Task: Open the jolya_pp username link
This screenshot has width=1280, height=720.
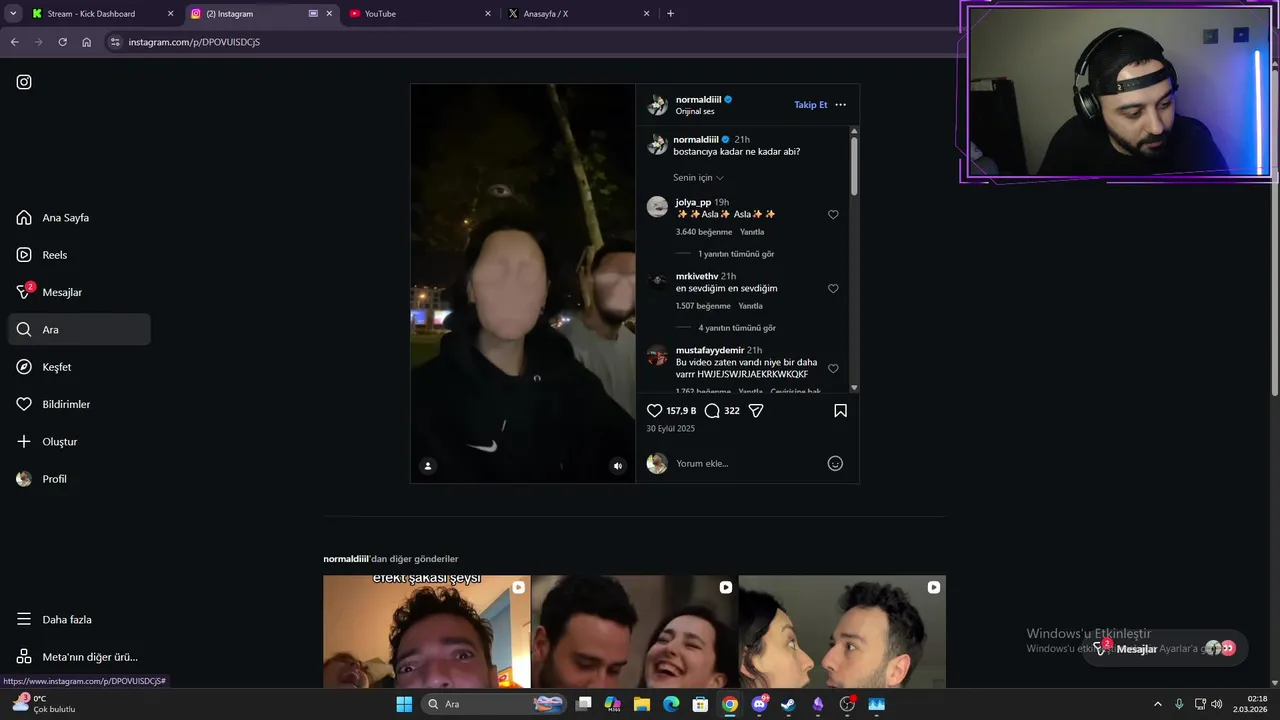Action: 693,203
